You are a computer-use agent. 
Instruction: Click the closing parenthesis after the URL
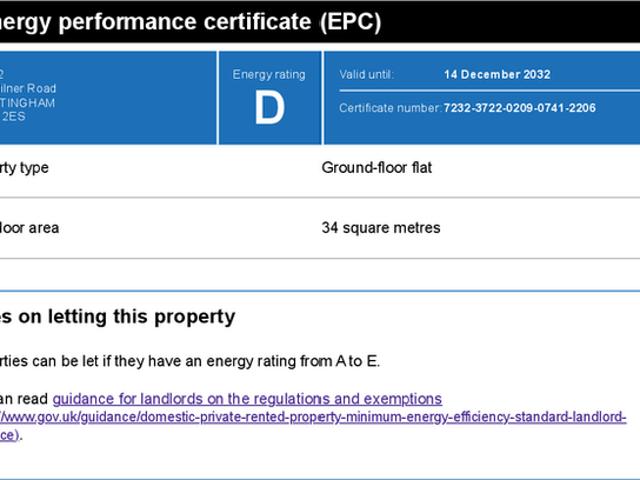(x=20, y=434)
